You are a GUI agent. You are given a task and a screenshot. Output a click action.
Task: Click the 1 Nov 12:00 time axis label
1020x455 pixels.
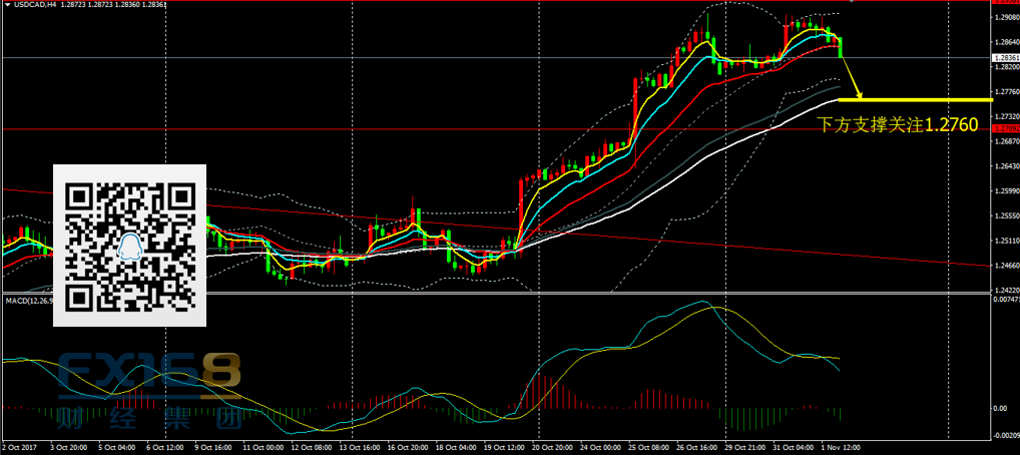click(x=842, y=446)
